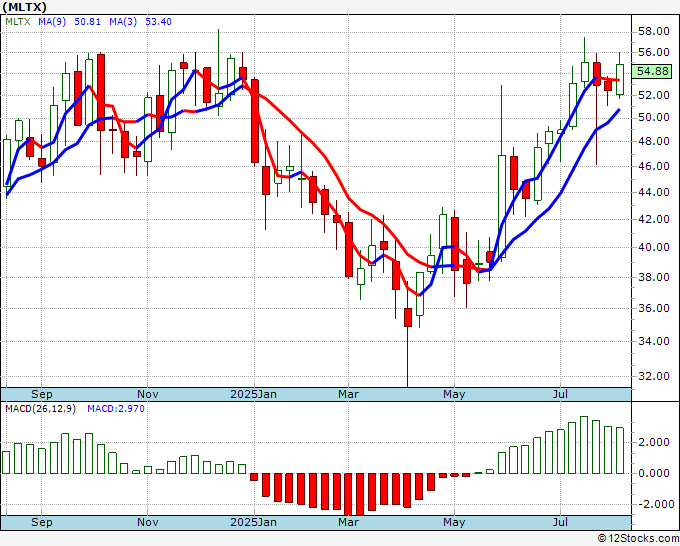Screen dimensions: 680x546
Task: Click Mar on the MACD panel time axis
Action: [x=349, y=522]
